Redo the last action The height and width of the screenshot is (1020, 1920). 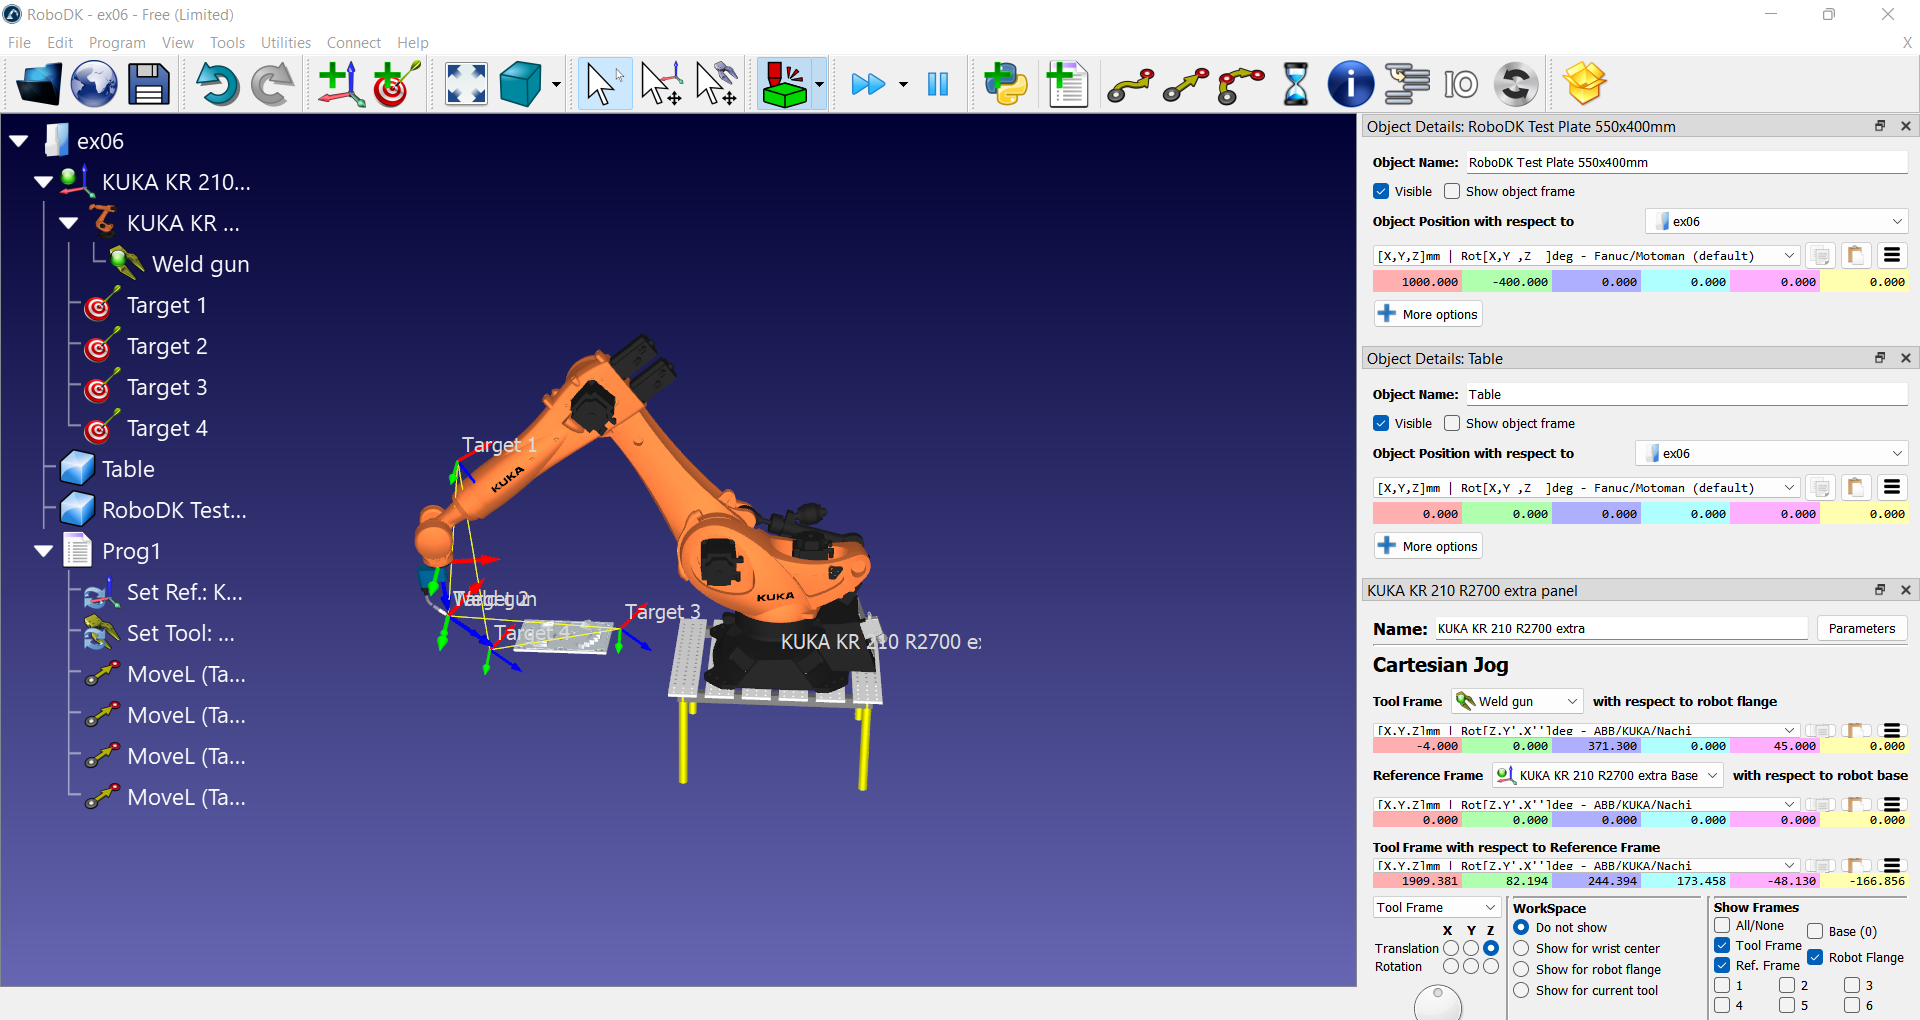(272, 84)
